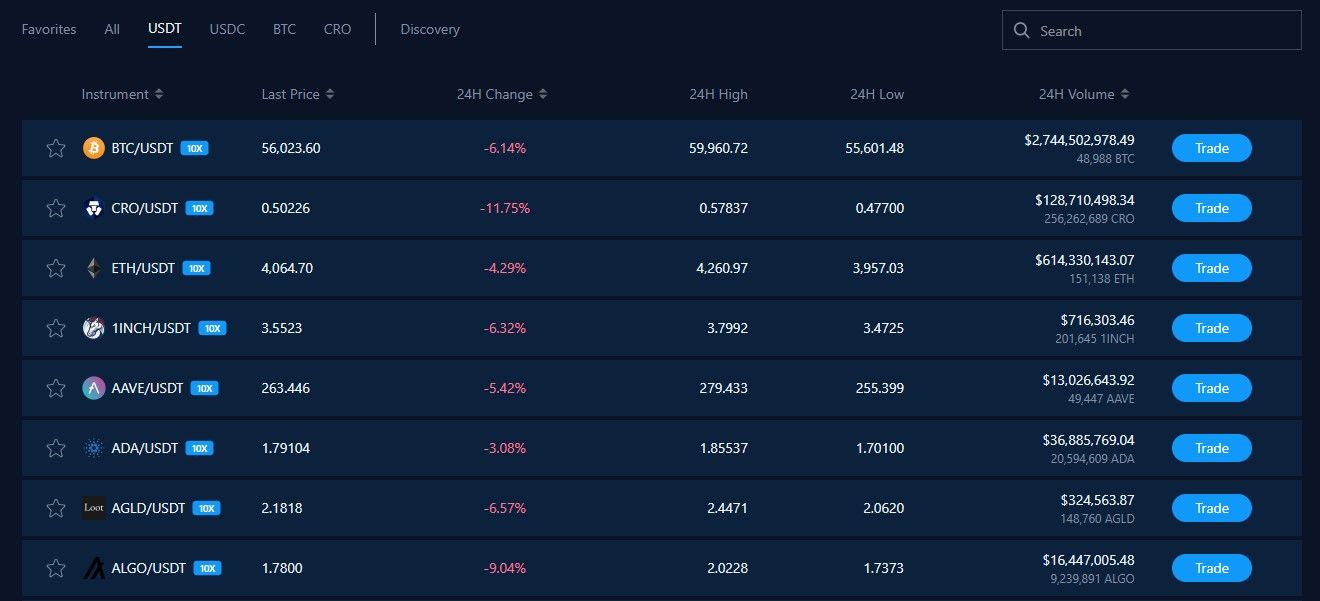
Task: Toggle the ALGO/USDT favorite star
Action: click(x=56, y=568)
